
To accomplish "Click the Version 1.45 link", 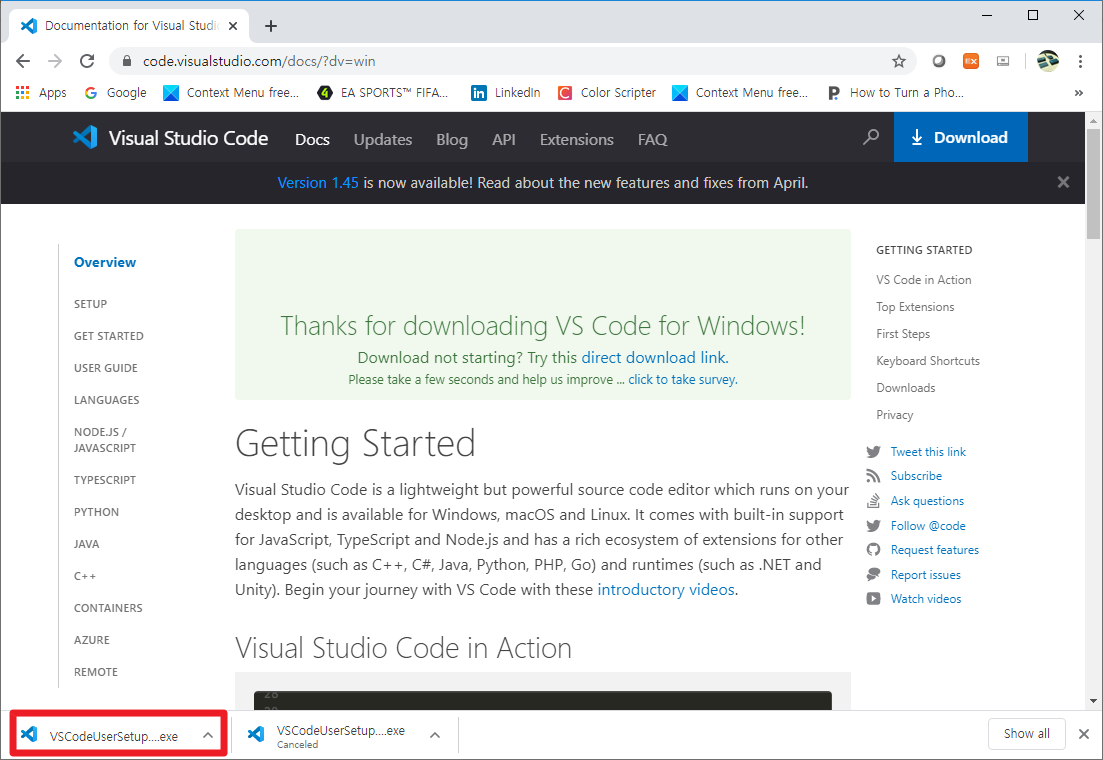I will click(318, 183).
